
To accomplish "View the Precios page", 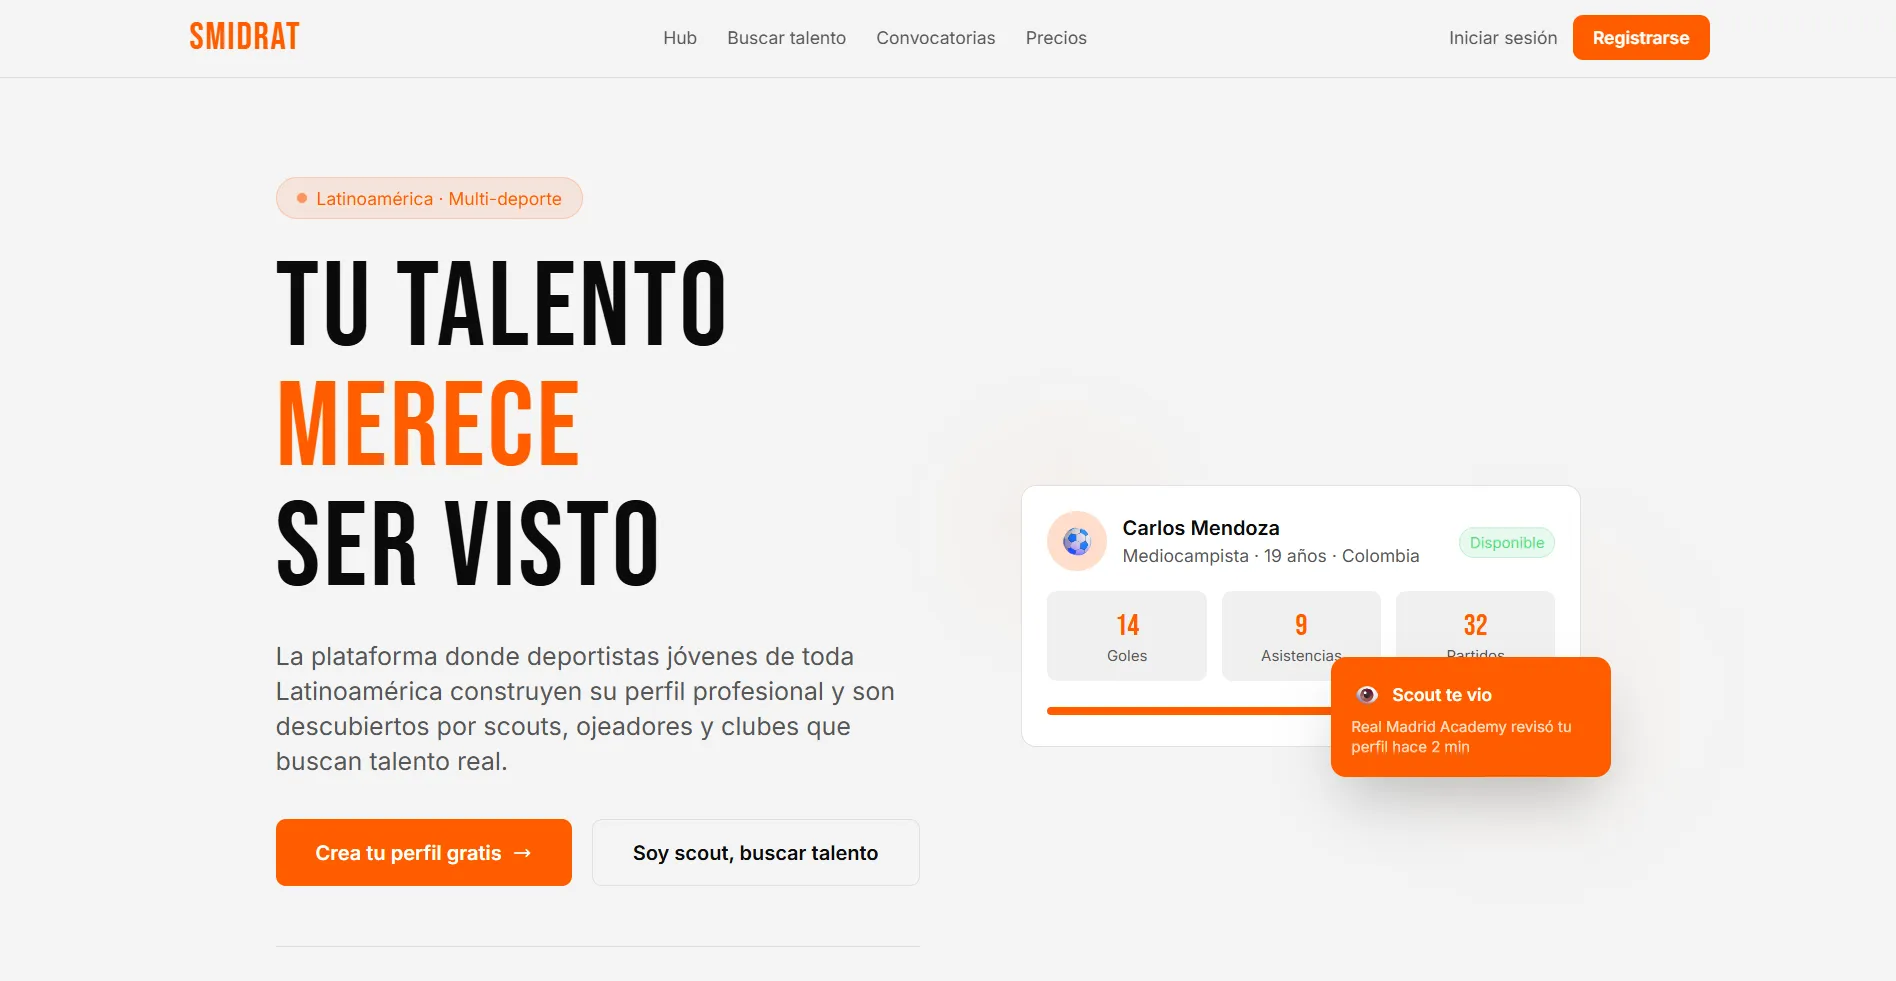I will click(x=1056, y=38).
